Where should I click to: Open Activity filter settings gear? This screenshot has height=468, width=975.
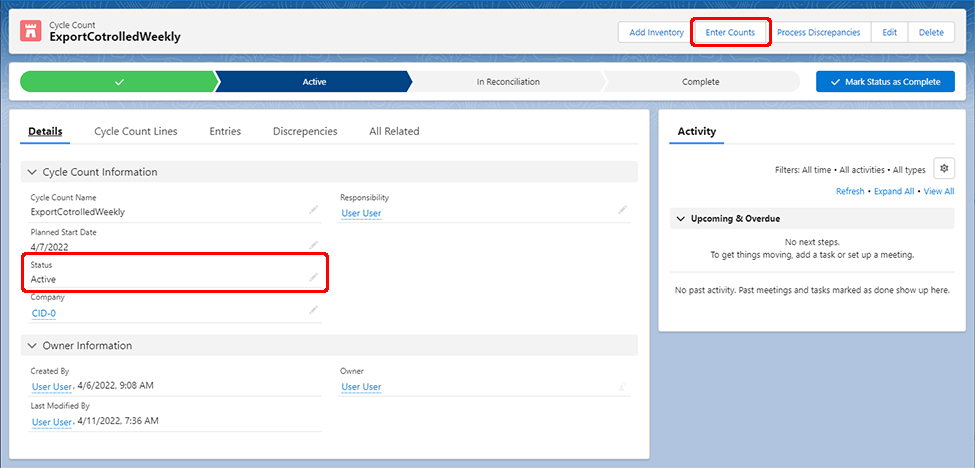click(943, 168)
